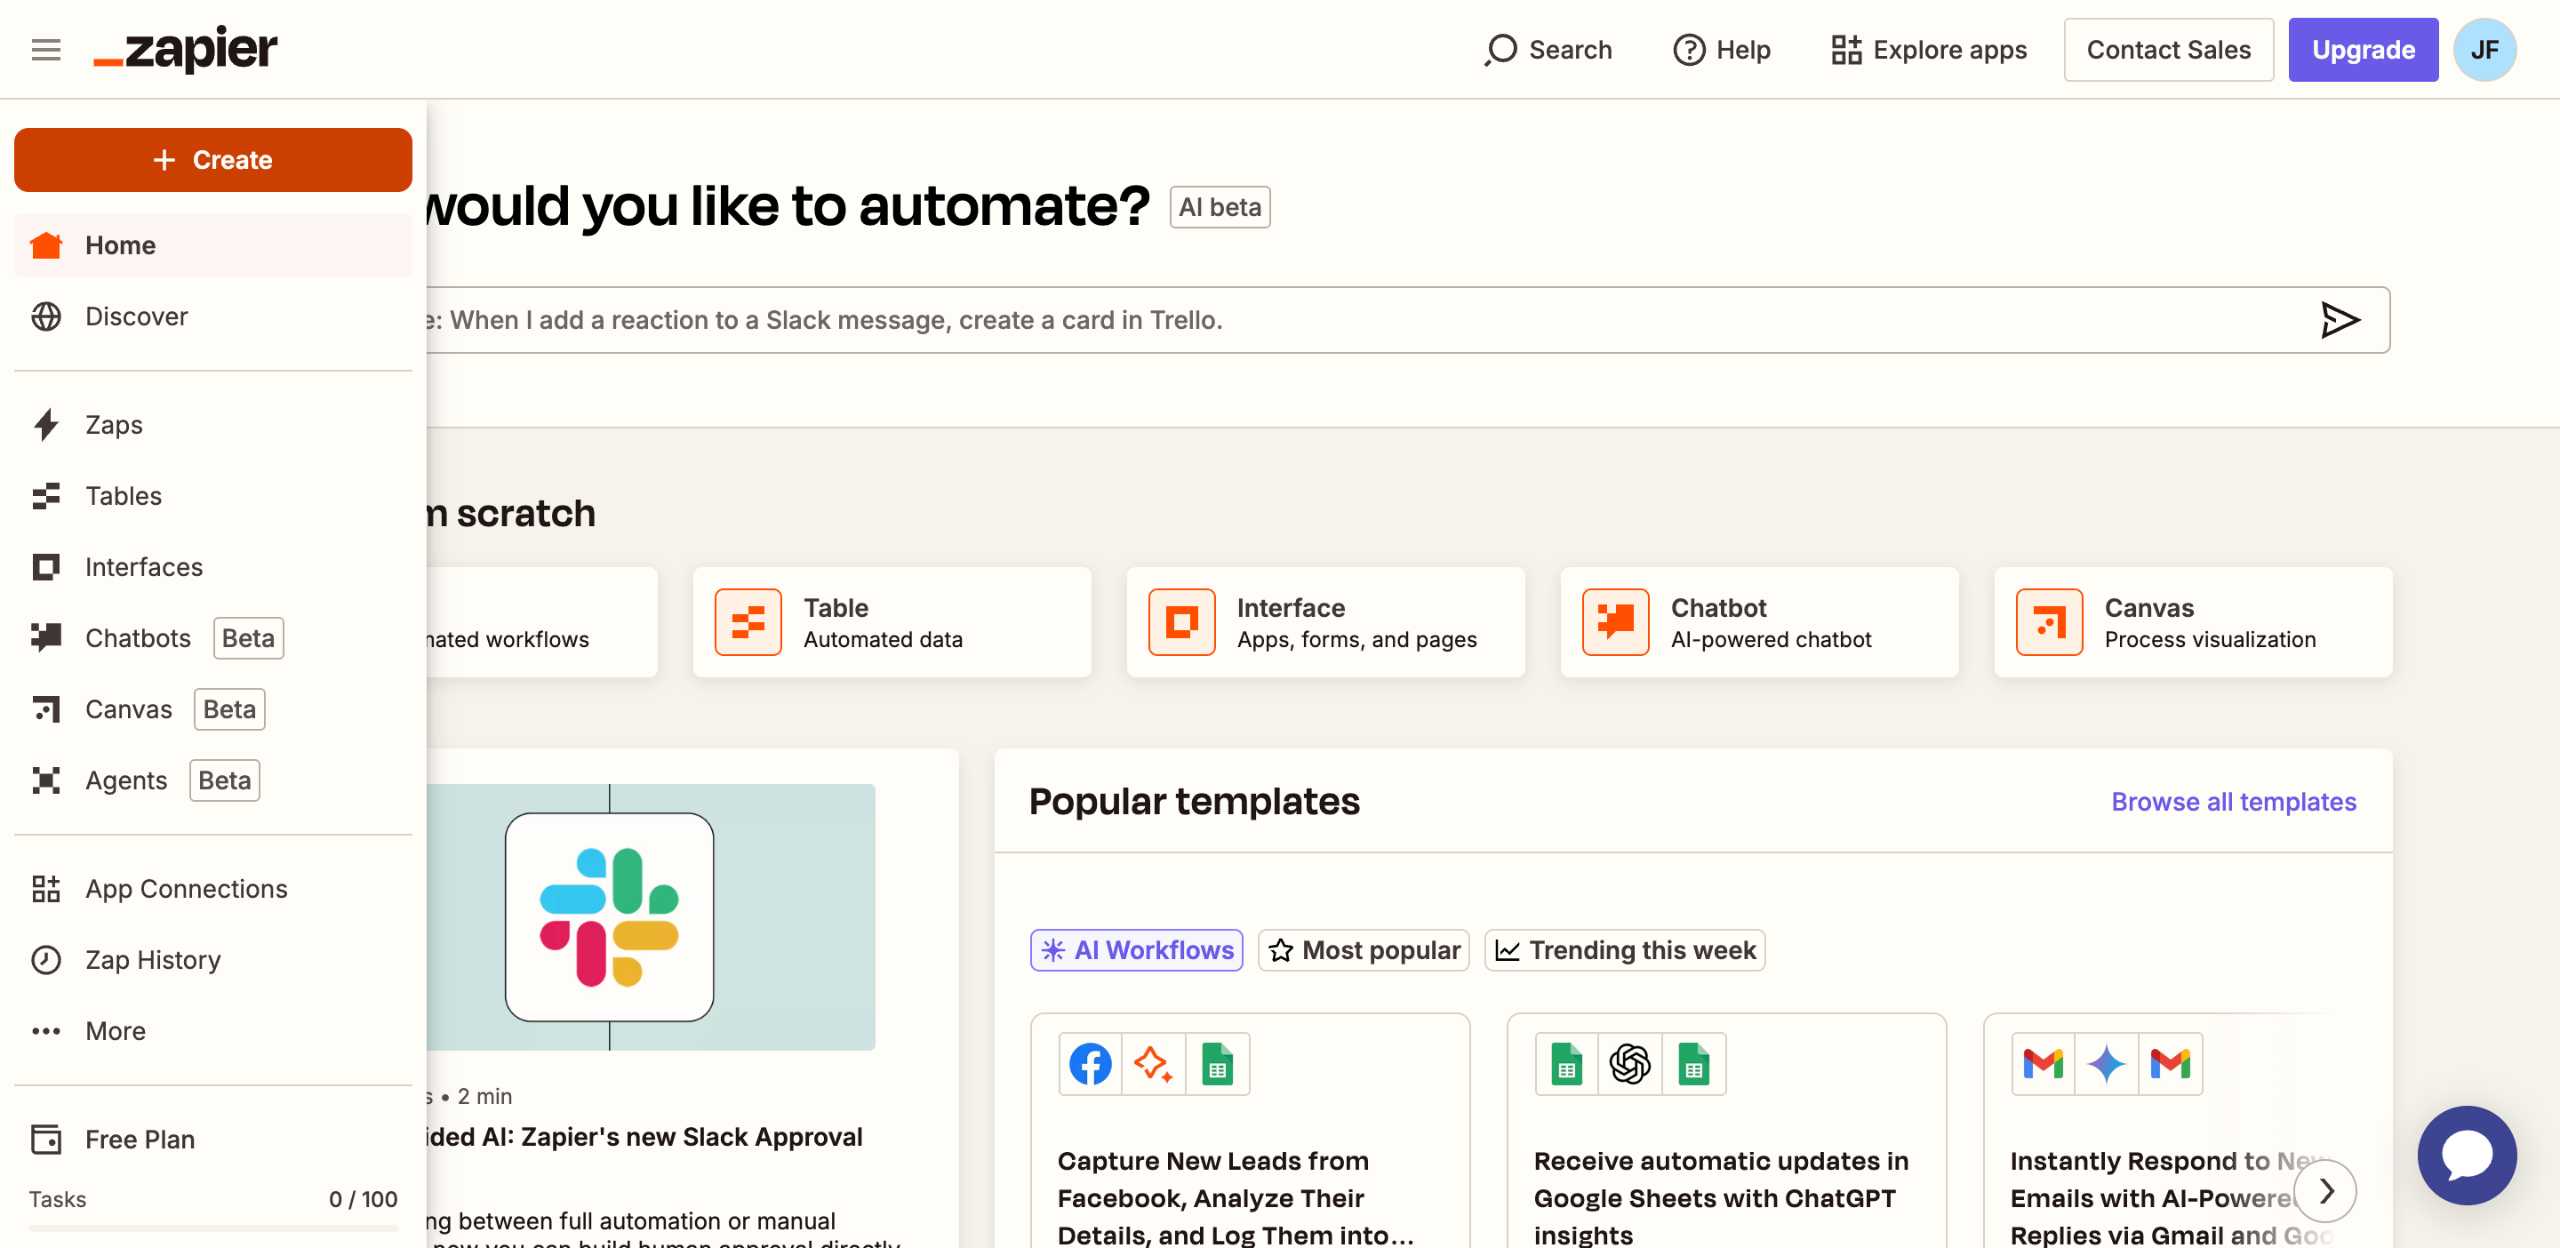Click the Tasks usage progress bar
Viewport: 2560px width, 1248px height.
pyautogui.click(x=213, y=1227)
